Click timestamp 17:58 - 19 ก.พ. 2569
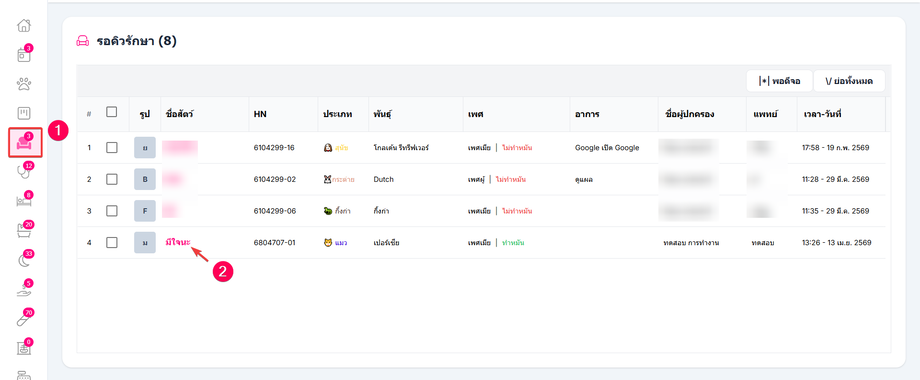Screen dimensions: 920x380 click(836, 148)
